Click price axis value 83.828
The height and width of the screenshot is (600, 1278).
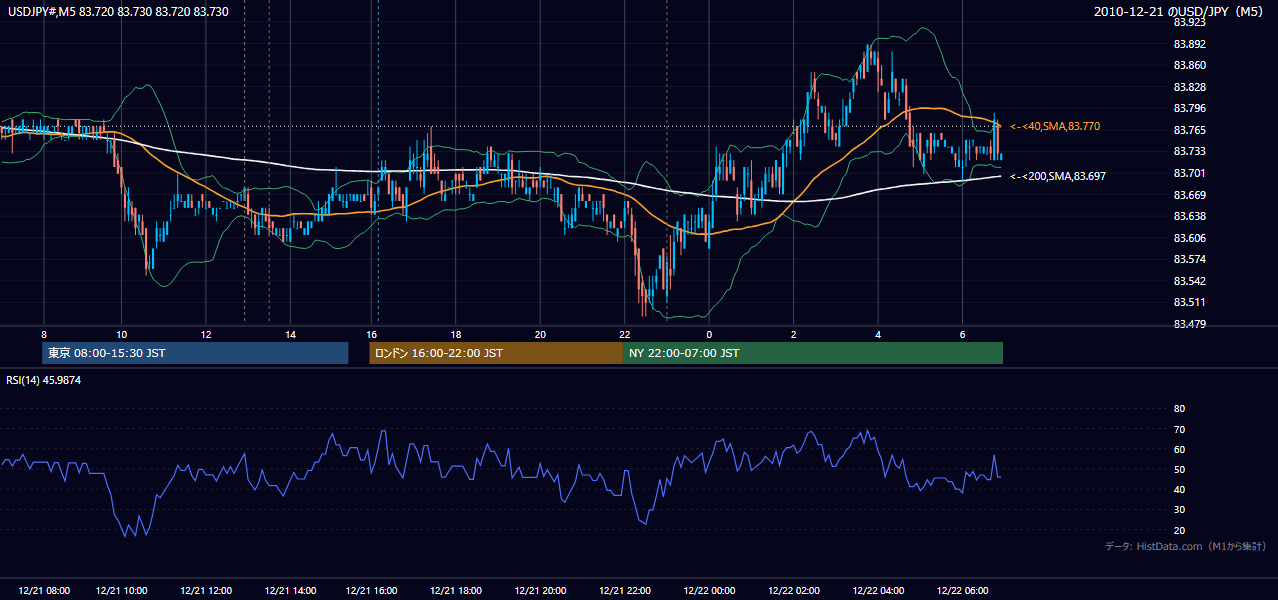1190,87
